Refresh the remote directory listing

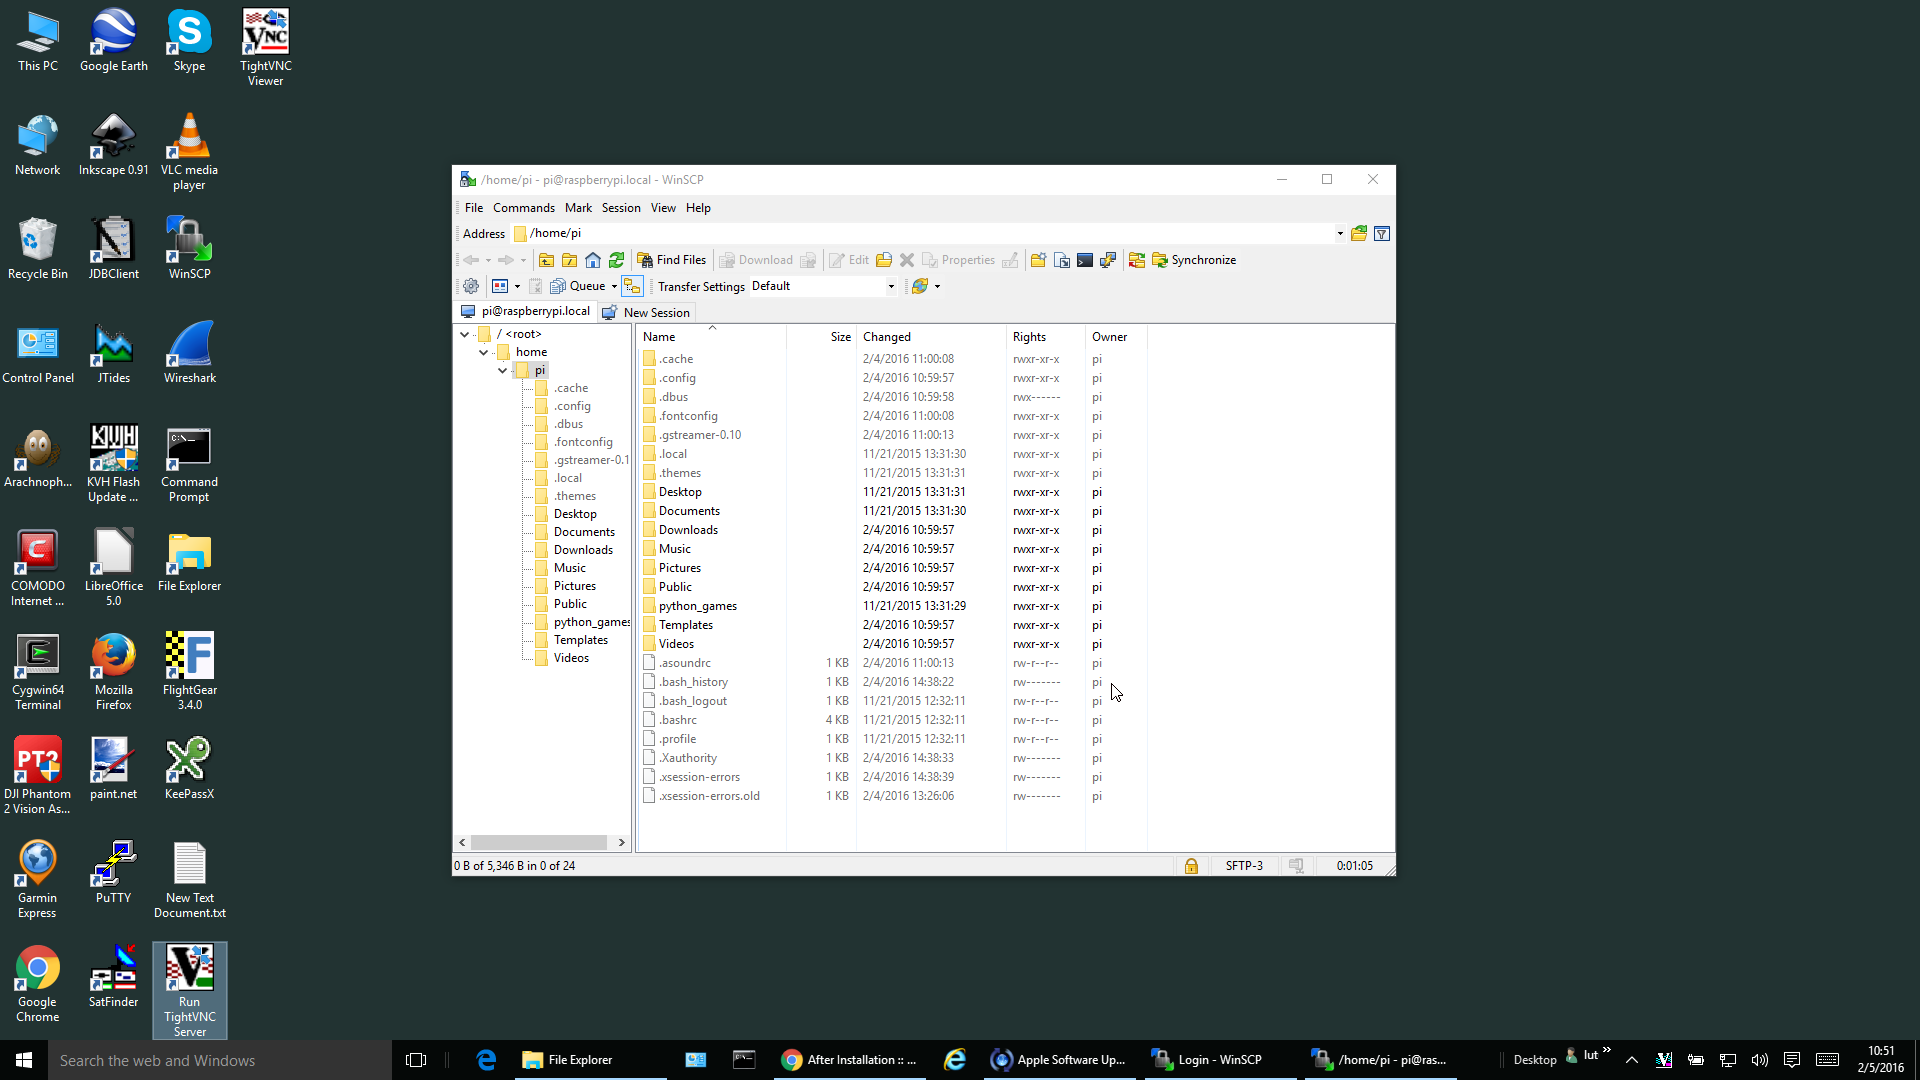(x=617, y=260)
